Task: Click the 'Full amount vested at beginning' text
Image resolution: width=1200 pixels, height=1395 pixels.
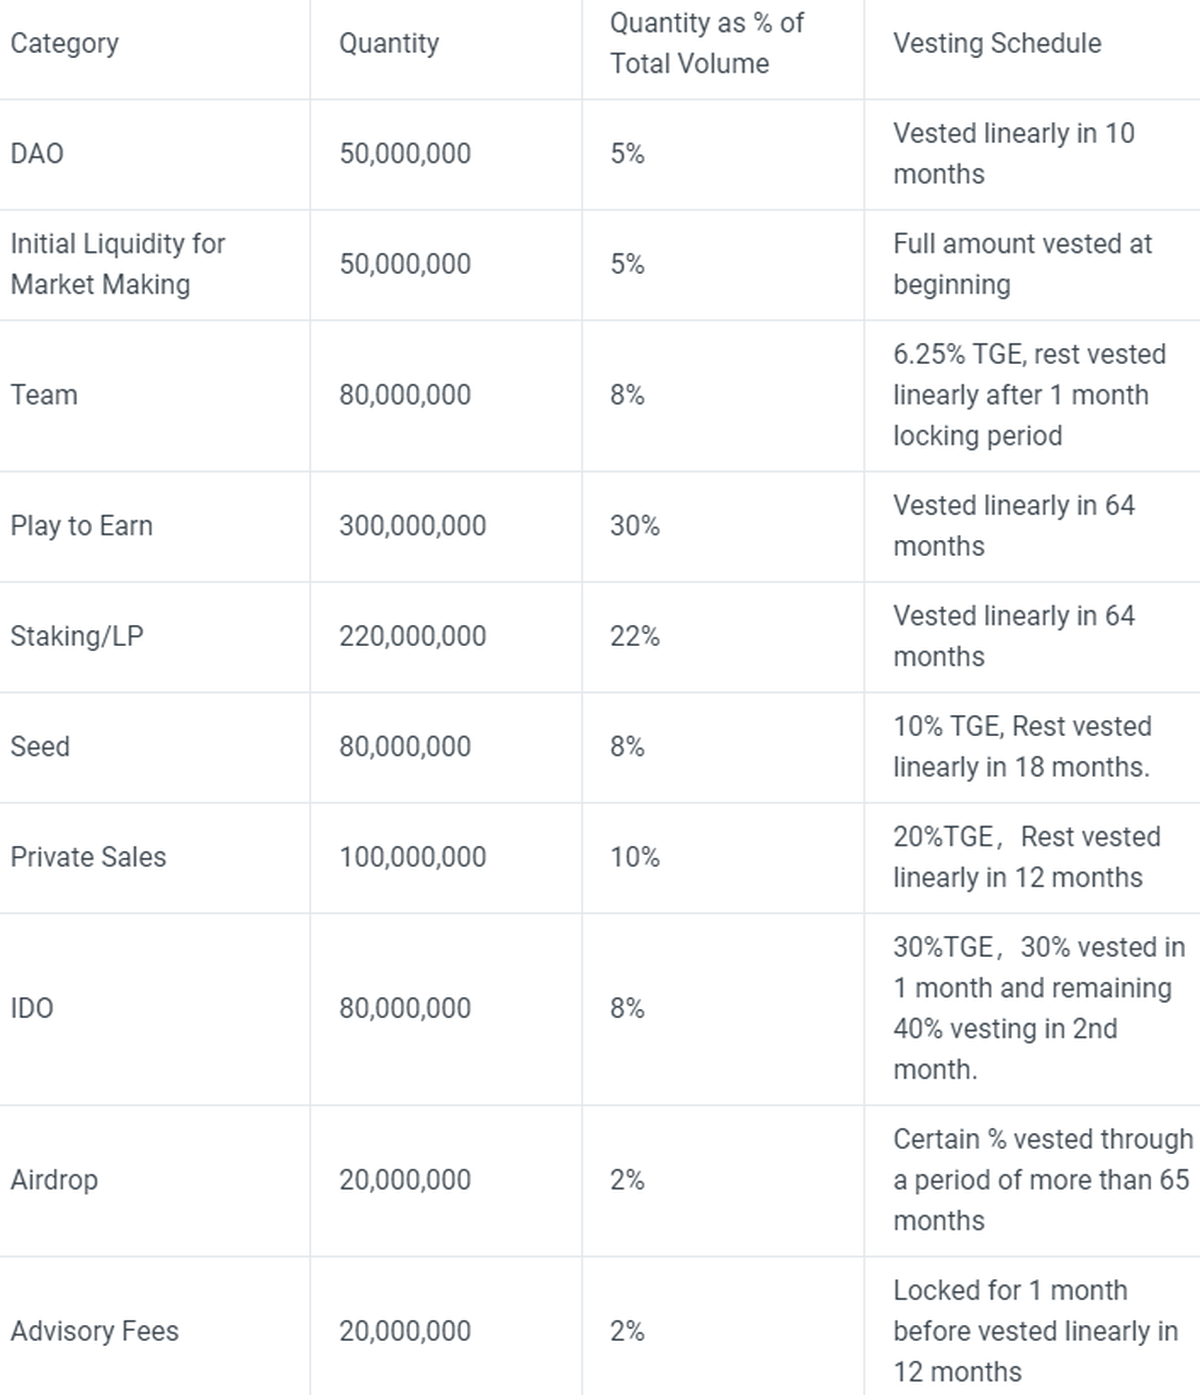Action: (1022, 264)
